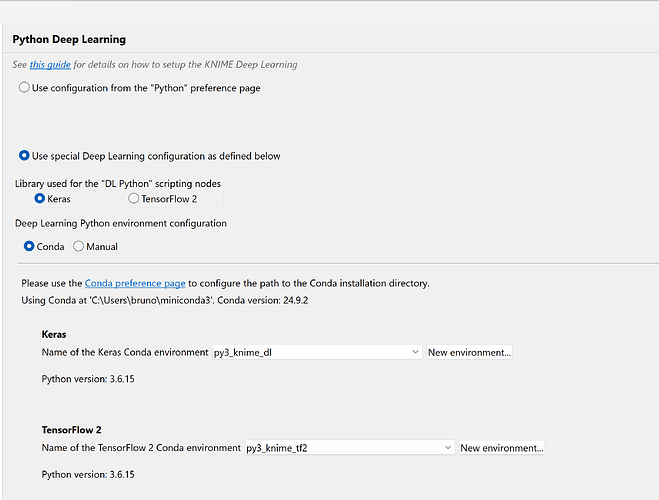Click the 'Using Conda at' status text
This screenshot has width=659, height=500.
click(165, 300)
